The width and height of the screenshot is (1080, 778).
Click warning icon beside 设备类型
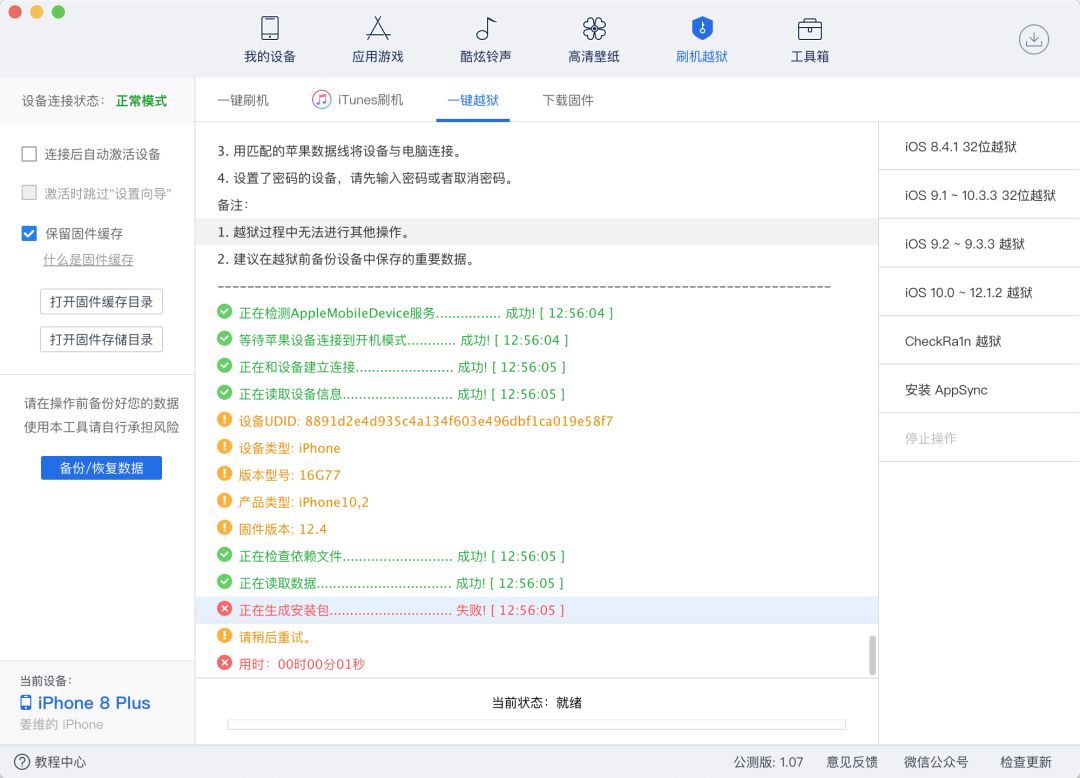pyautogui.click(x=225, y=447)
